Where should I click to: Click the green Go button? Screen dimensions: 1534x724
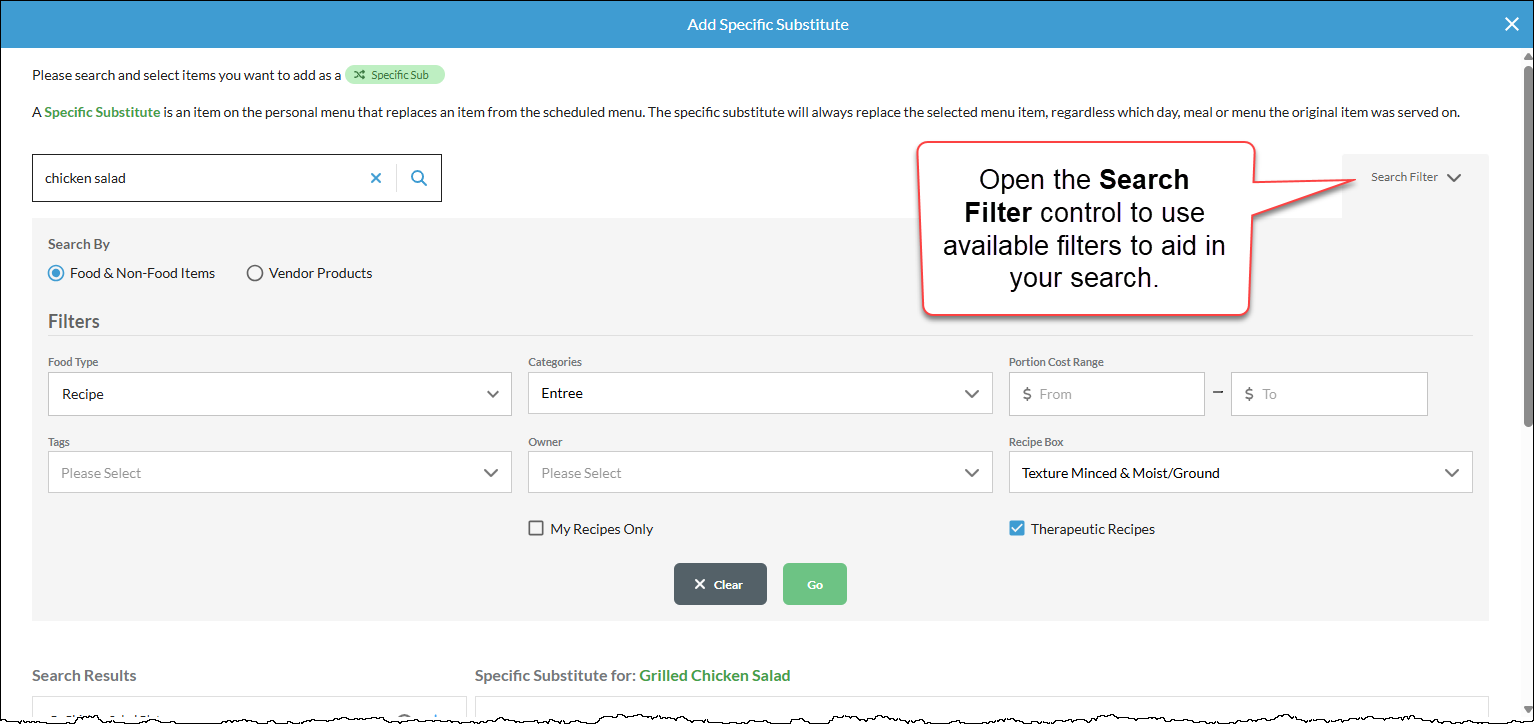coord(815,584)
